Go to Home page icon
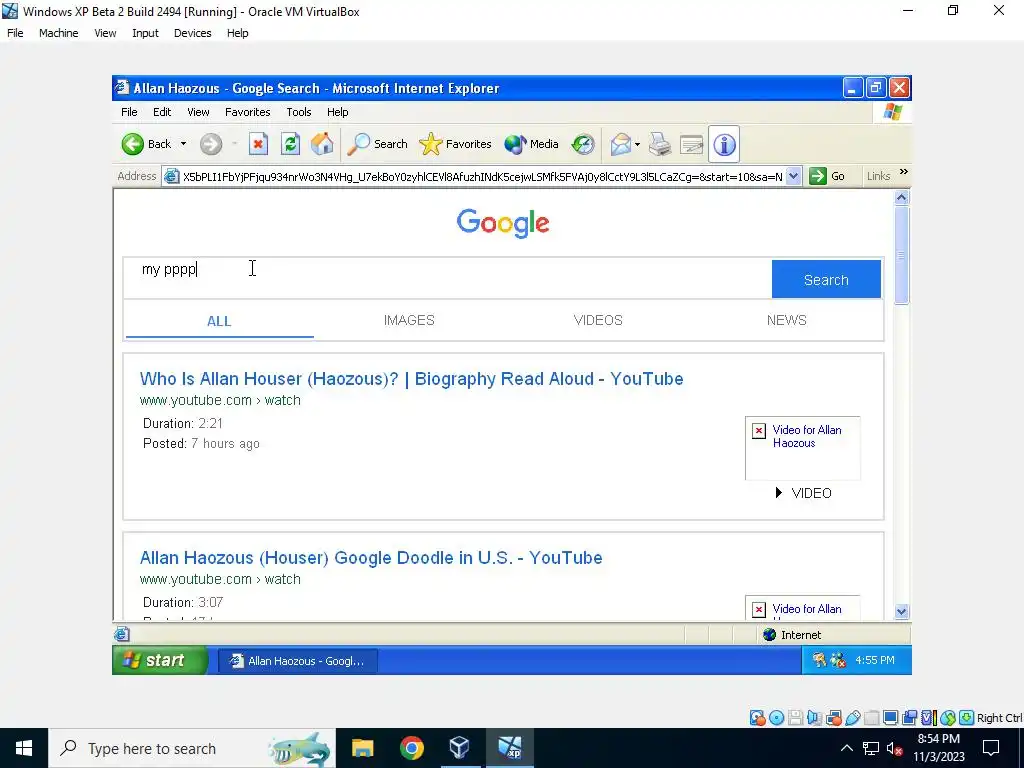Viewport: 1024px width, 768px height. pos(322,144)
